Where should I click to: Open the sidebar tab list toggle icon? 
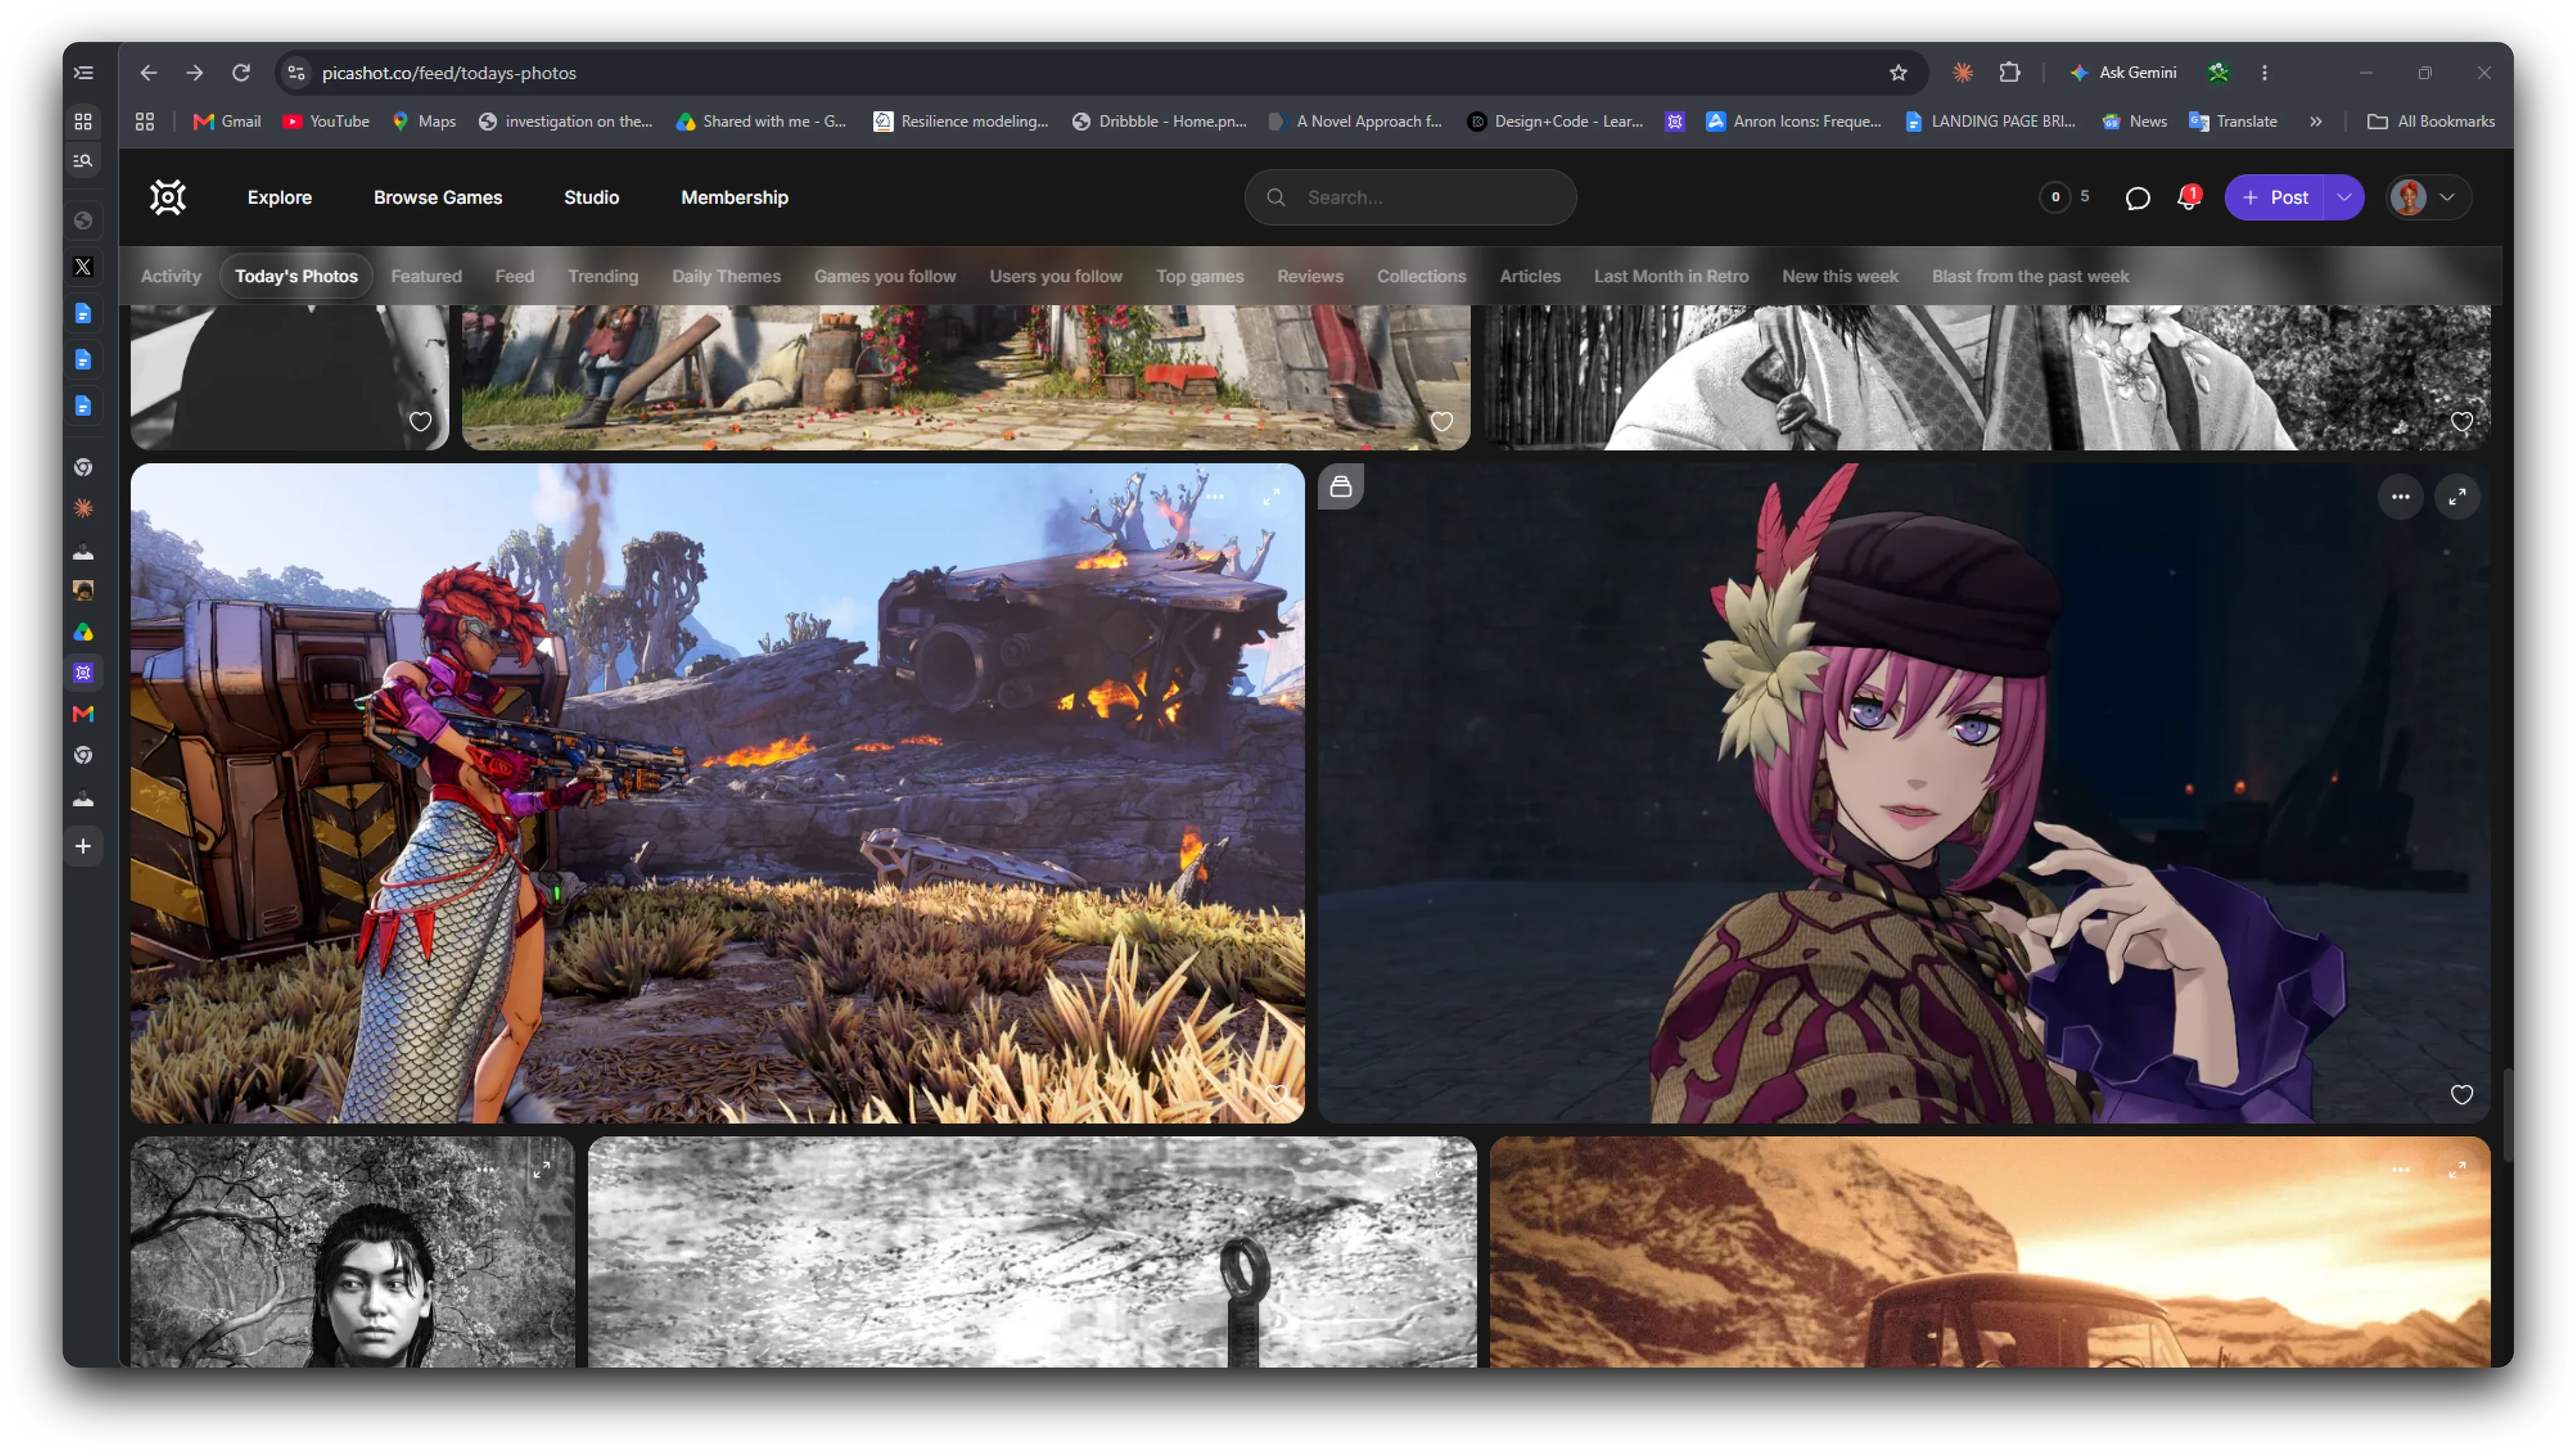pyautogui.click(x=84, y=73)
